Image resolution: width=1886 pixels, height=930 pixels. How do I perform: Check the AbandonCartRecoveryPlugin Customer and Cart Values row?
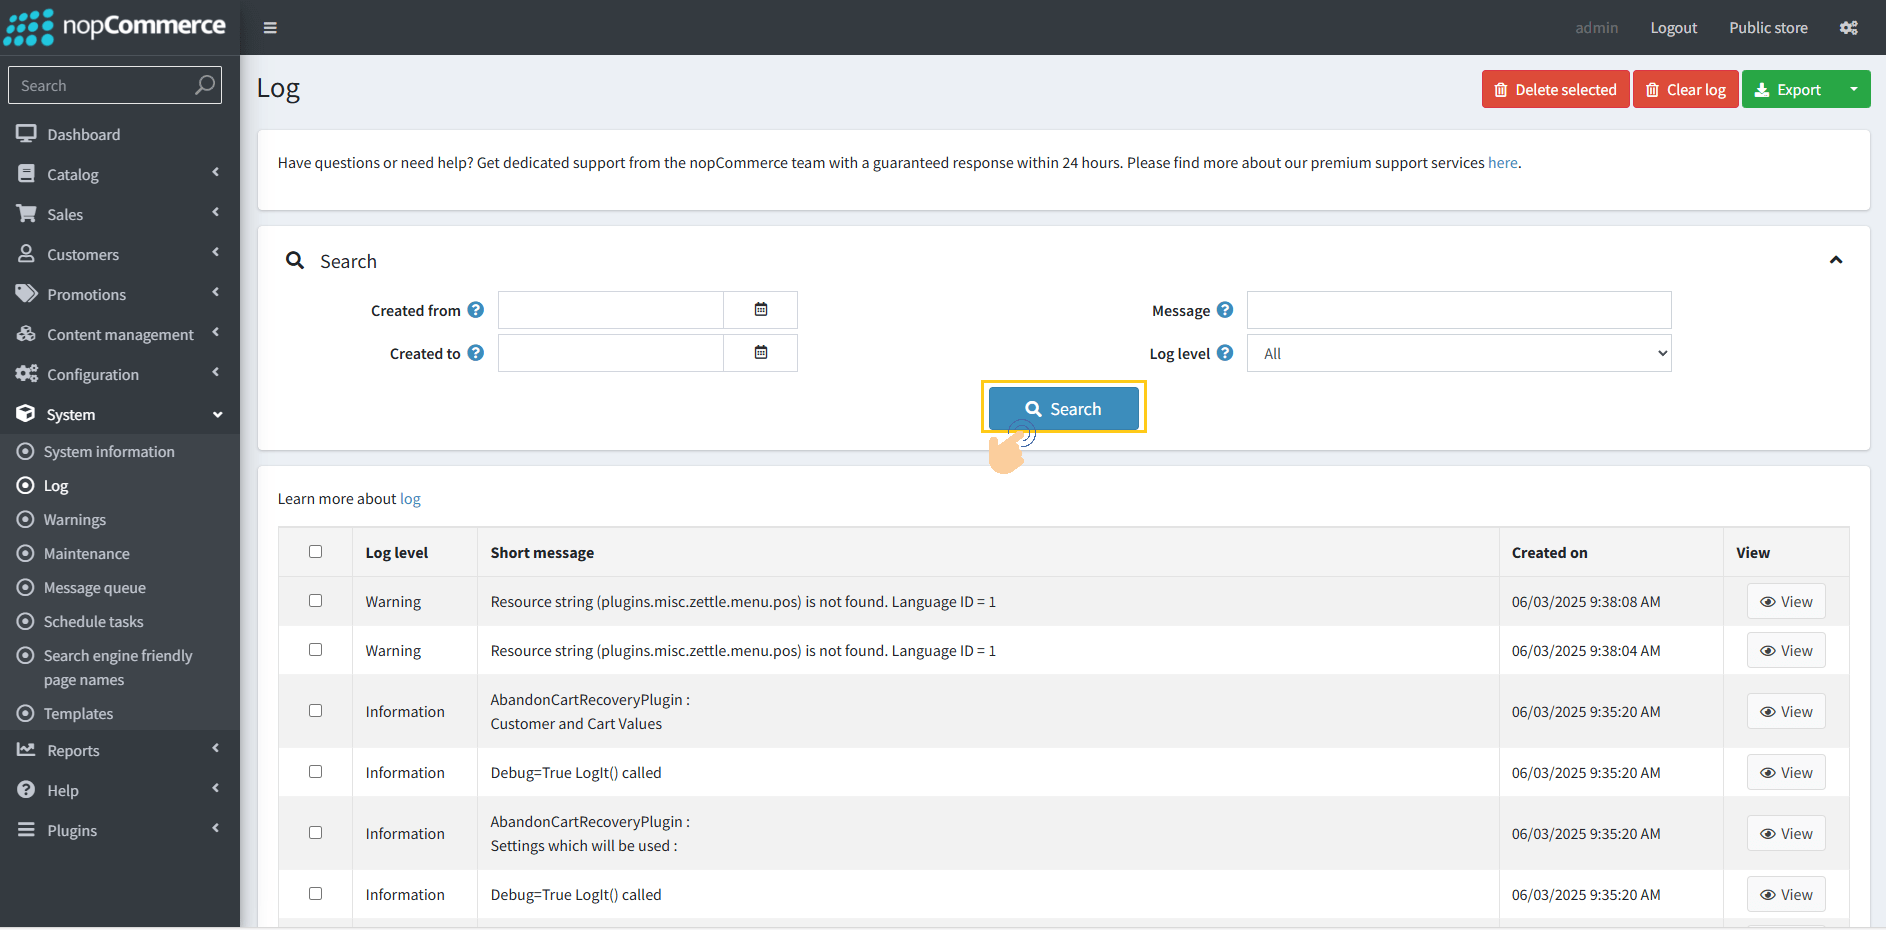[x=316, y=711]
